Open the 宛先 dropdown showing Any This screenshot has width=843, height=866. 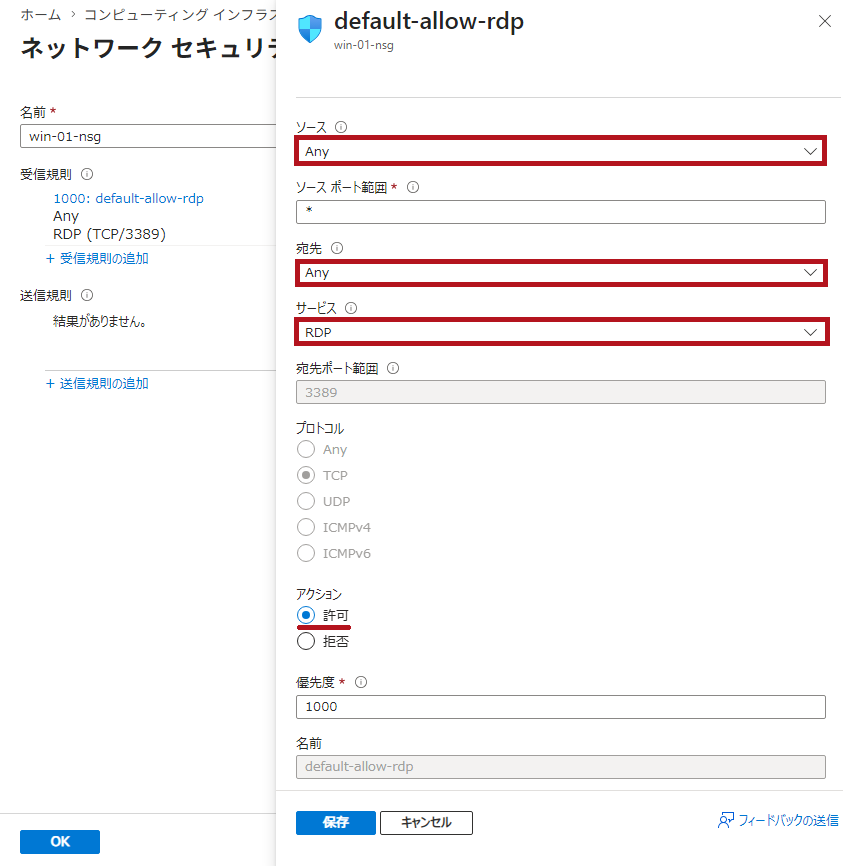coord(561,272)
